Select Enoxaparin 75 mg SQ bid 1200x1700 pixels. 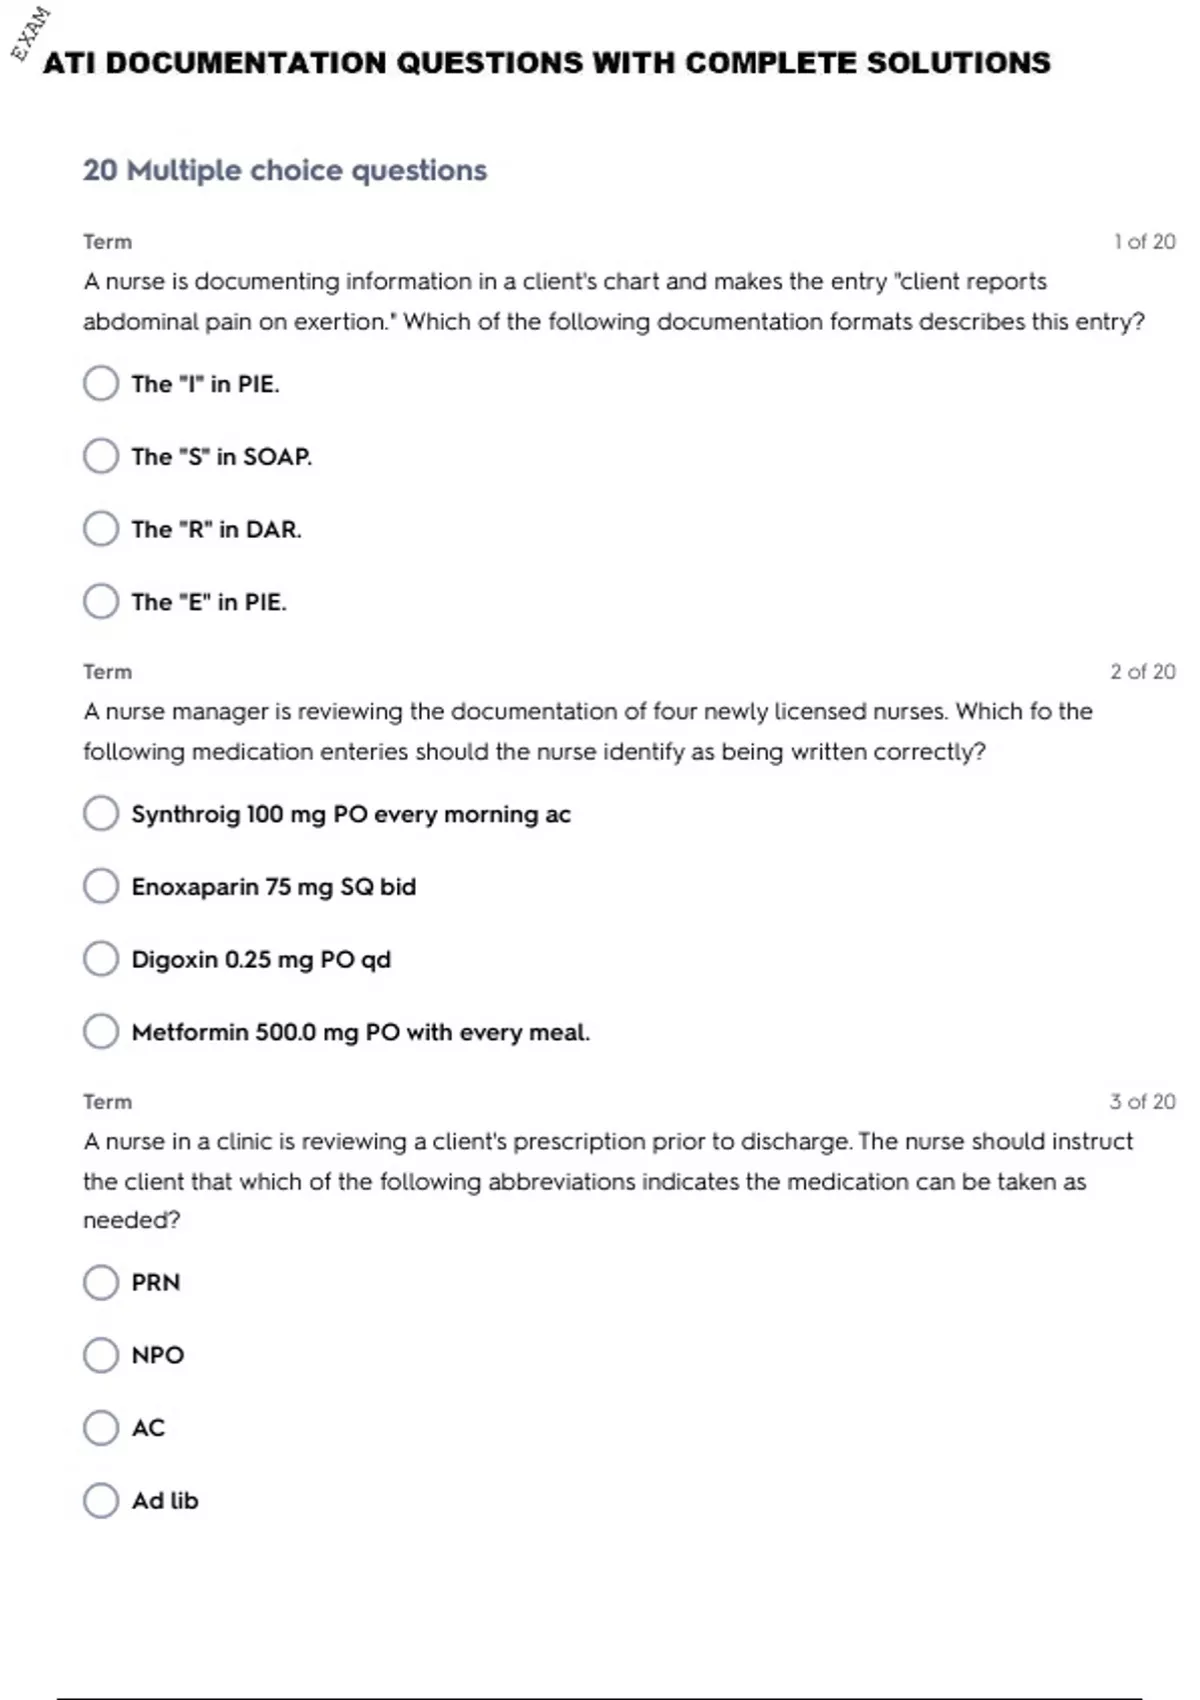pyautogui.click(x=101, y=886)
